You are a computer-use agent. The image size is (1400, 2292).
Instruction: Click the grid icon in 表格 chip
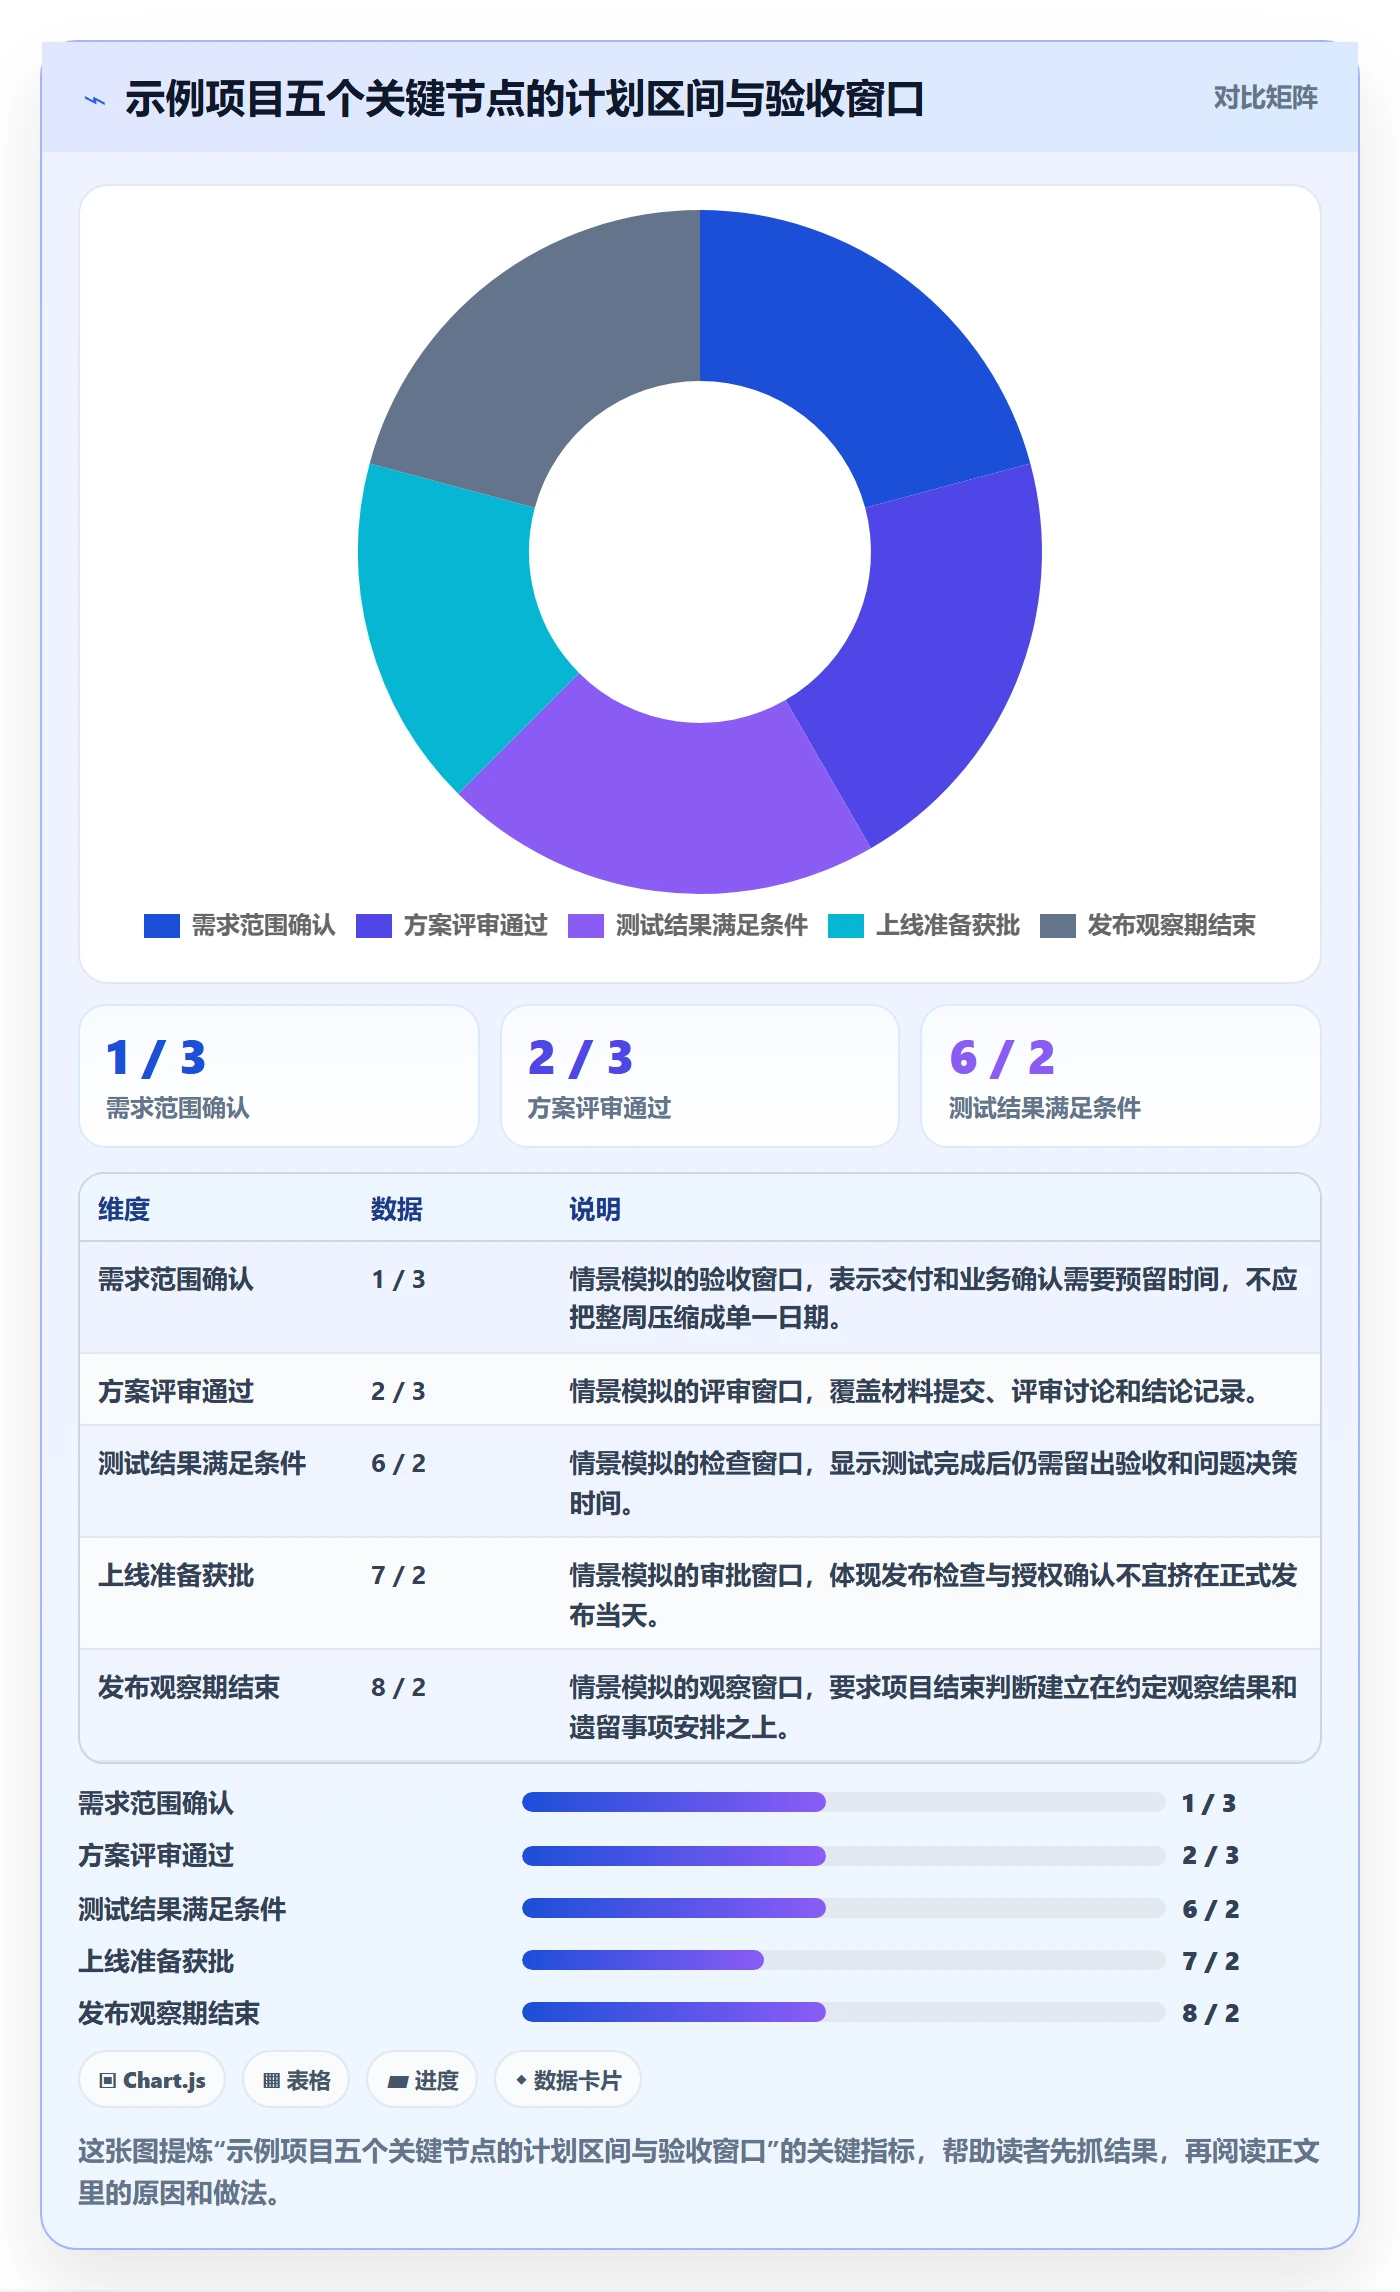click(271, 2081)
